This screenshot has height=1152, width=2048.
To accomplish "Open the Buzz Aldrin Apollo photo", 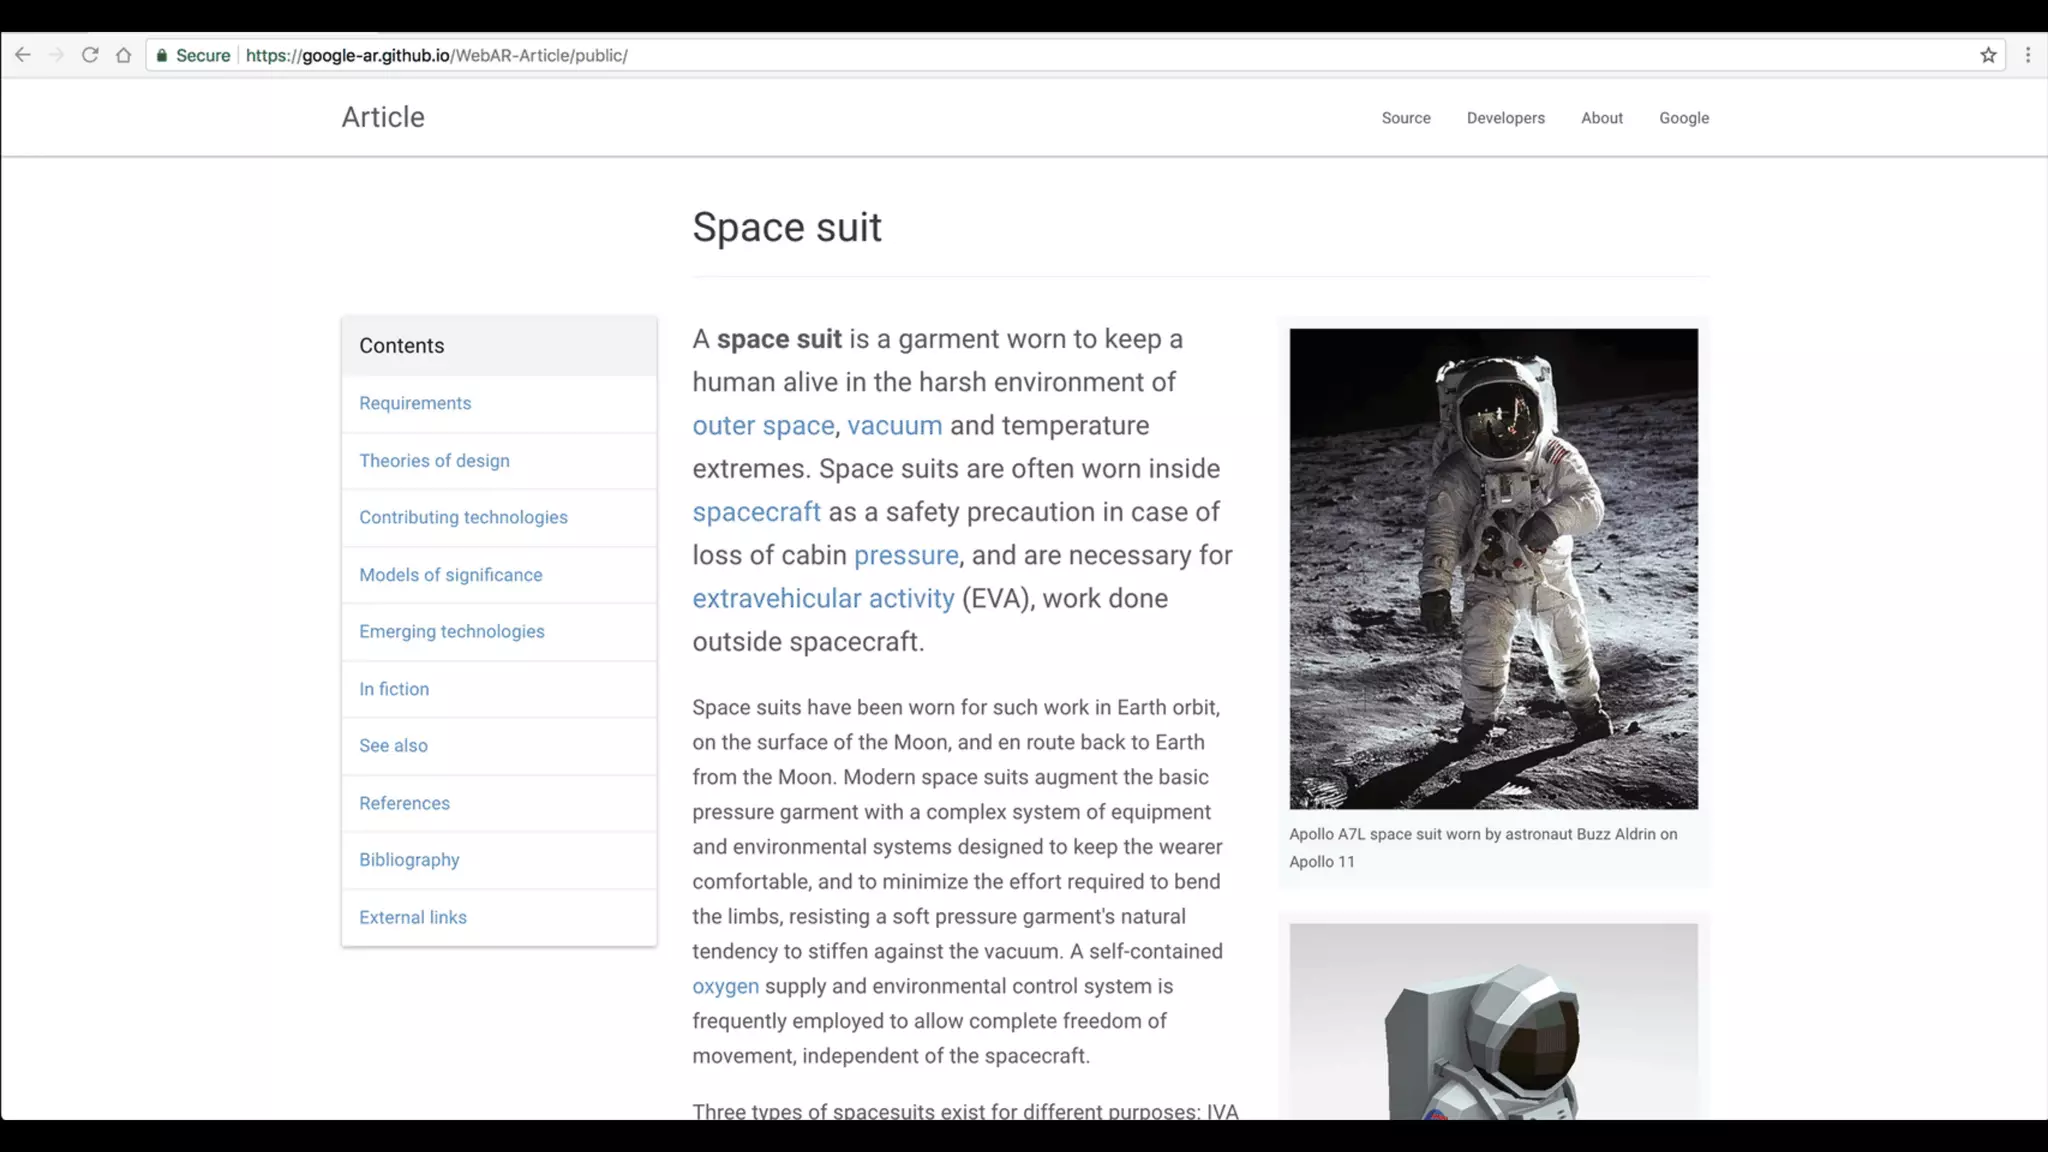I will coord(1493,568).
